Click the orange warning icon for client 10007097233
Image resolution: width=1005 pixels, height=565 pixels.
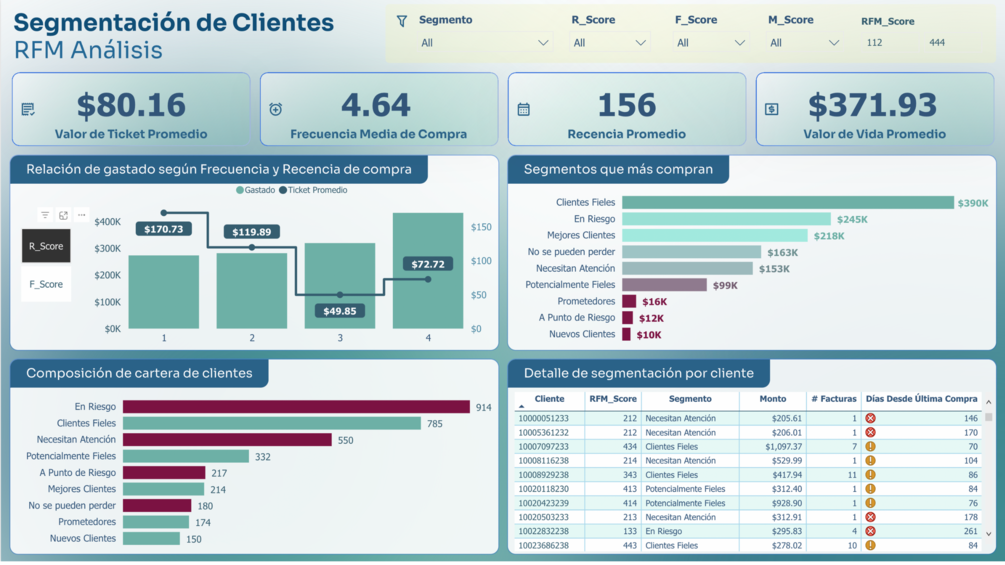coord(870,446)
